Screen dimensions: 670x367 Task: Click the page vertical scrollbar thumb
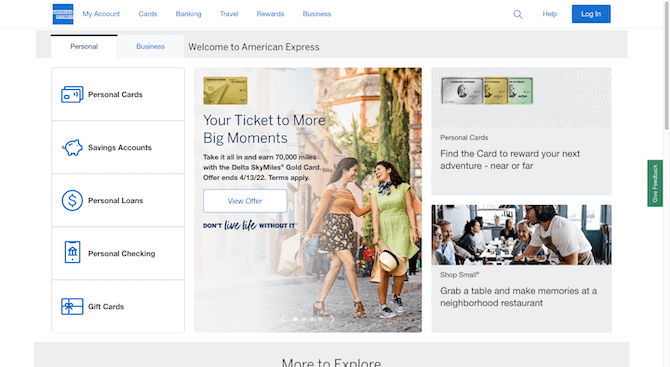point(667,64)
